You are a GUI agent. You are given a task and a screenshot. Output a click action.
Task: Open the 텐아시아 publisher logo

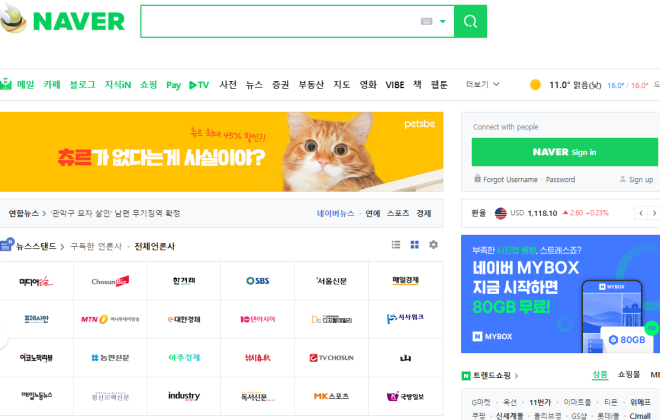[x=258, y=319]
